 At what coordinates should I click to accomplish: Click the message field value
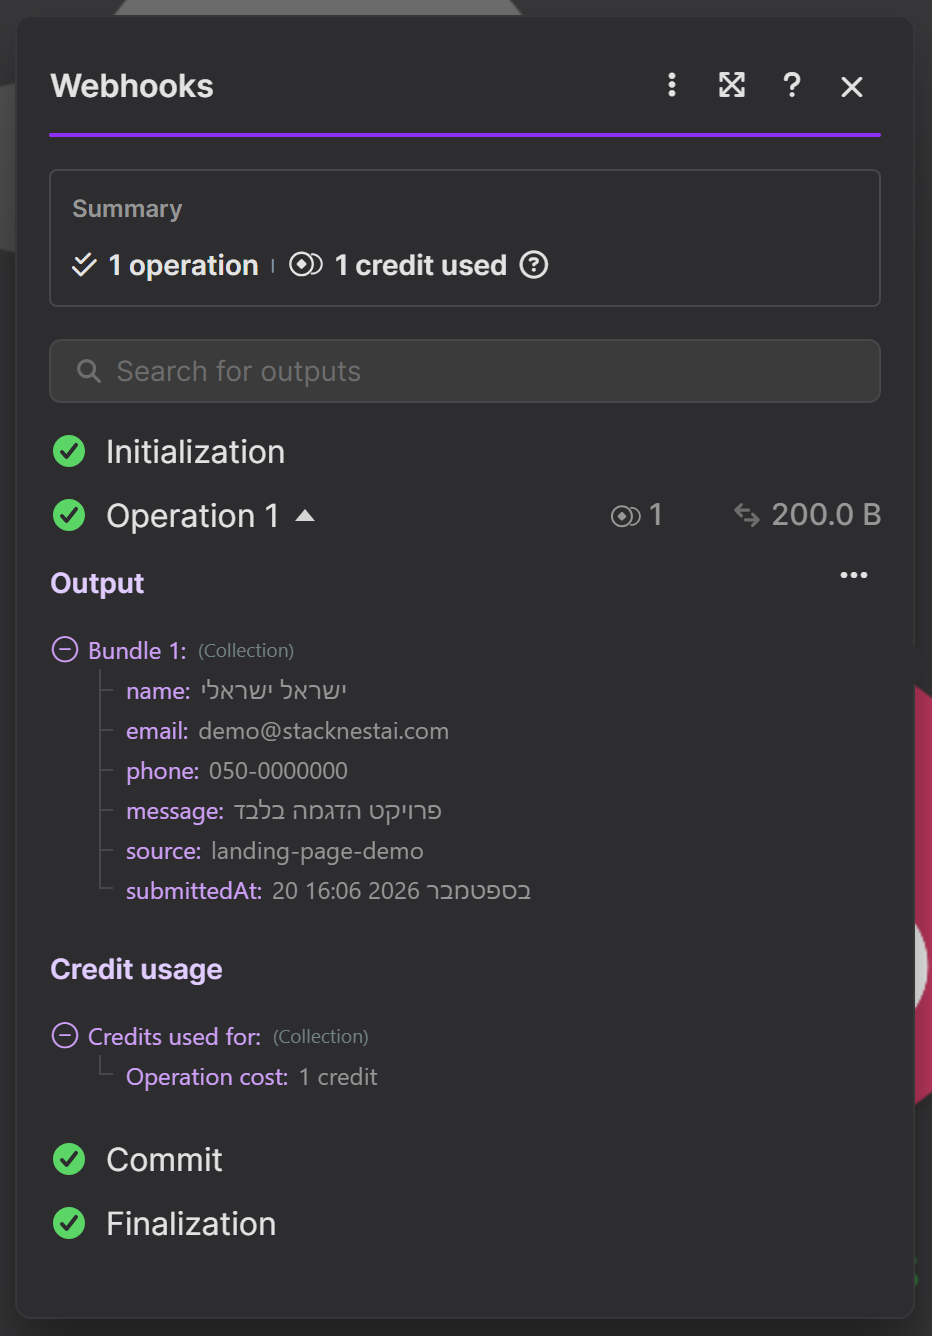click(338, 811)
